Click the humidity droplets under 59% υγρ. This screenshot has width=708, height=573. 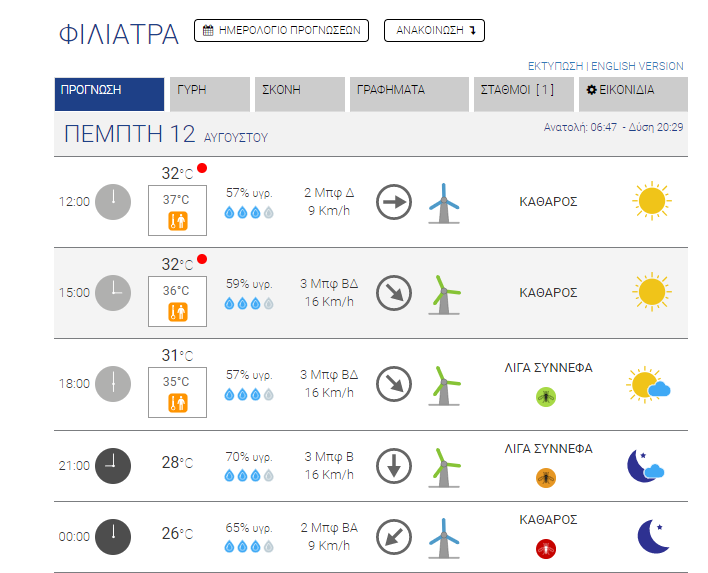pyautogui.click(x=249, y=303)
